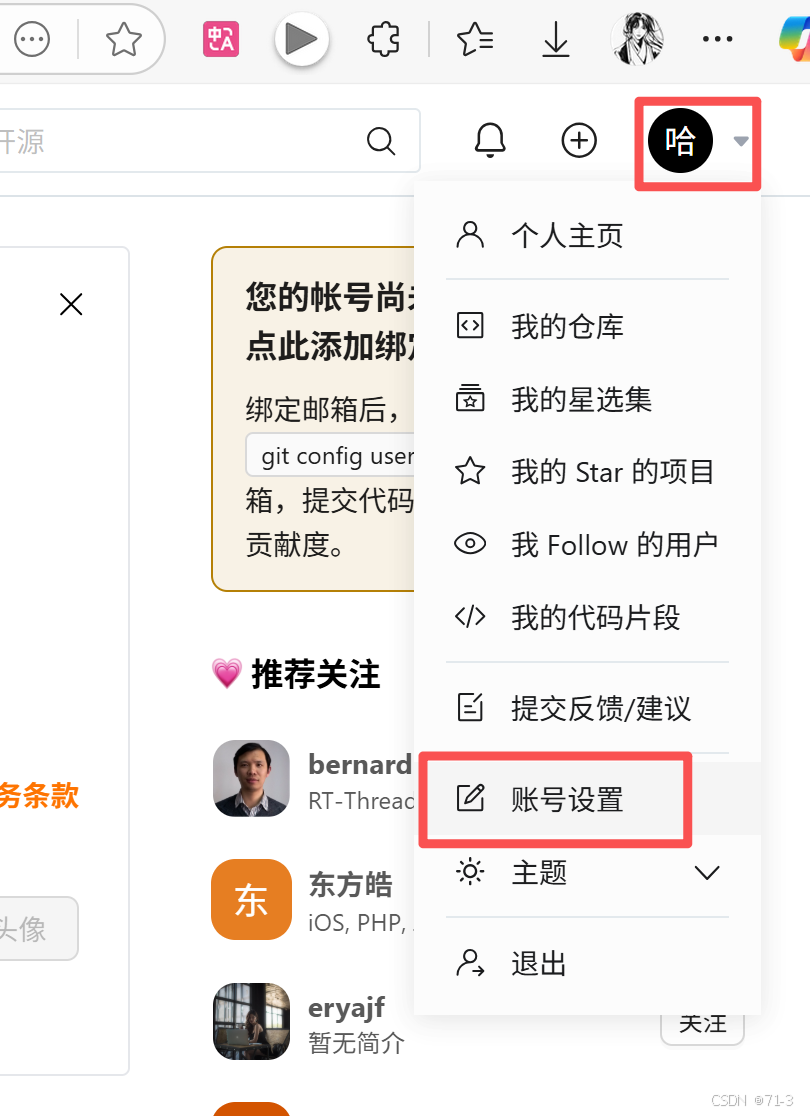Click the plus create-new icon
The height and width of the screenshot is (1116, 810).
579,140
